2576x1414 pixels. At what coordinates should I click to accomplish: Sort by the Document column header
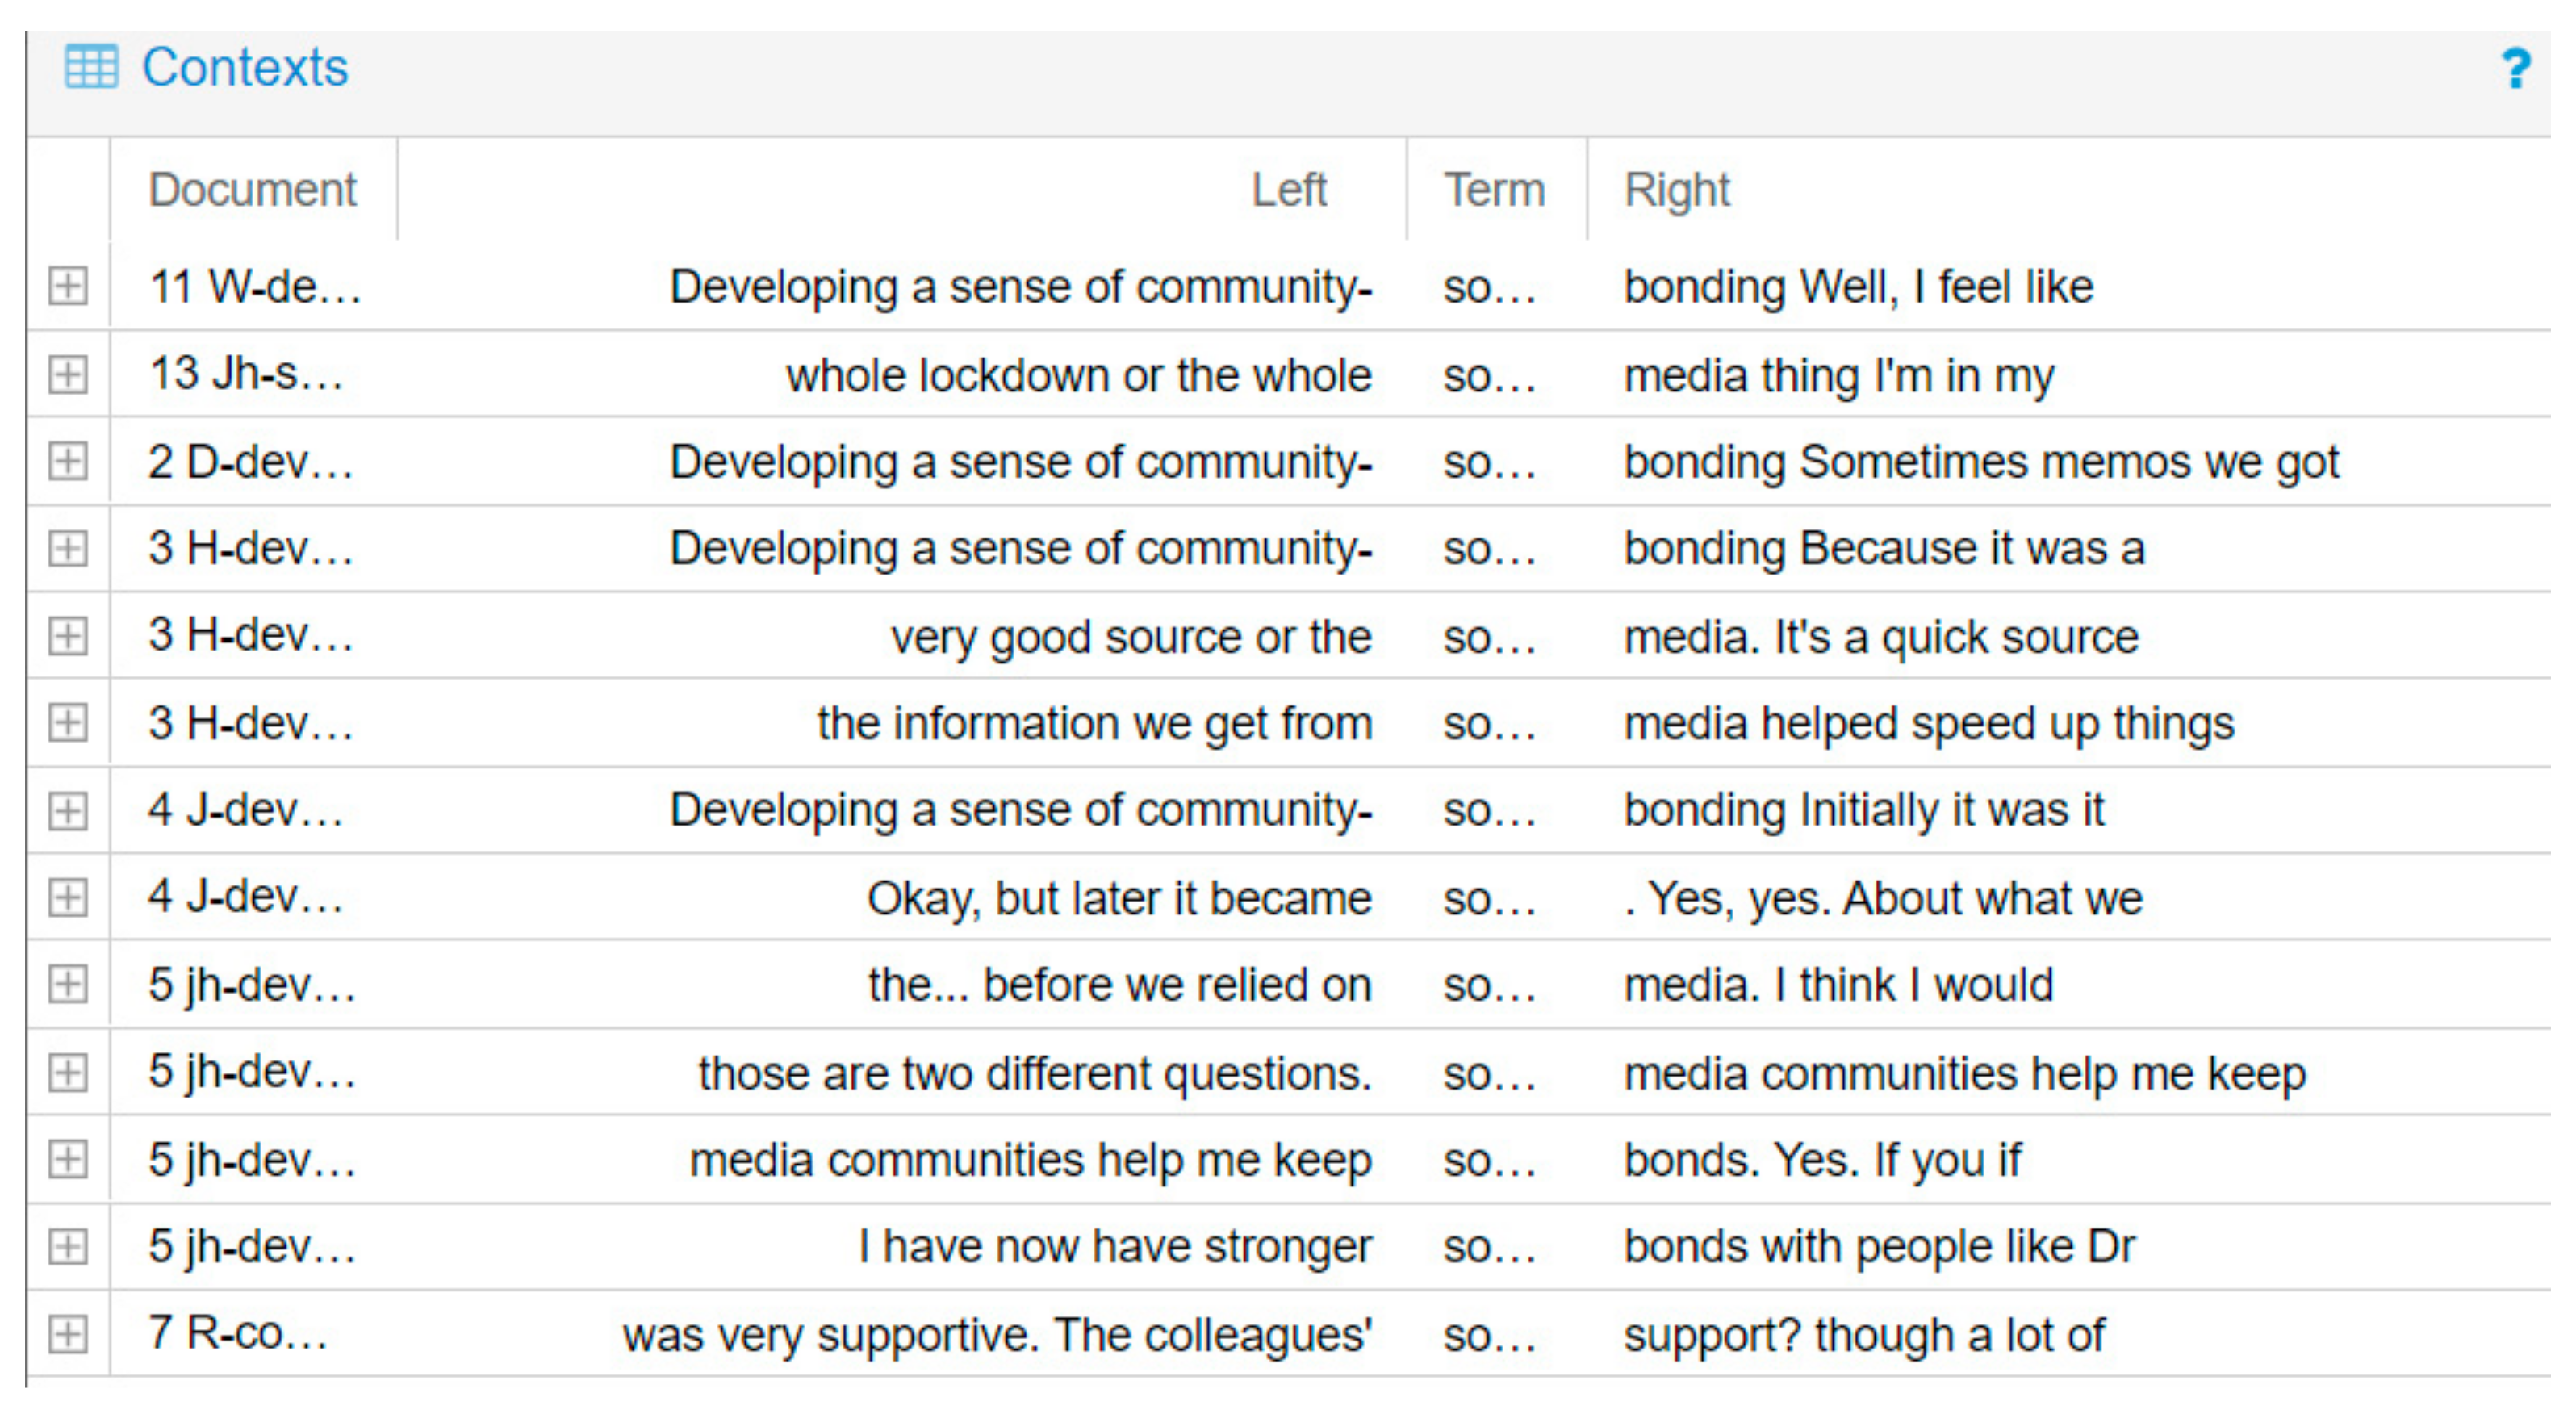pos(252,190)
